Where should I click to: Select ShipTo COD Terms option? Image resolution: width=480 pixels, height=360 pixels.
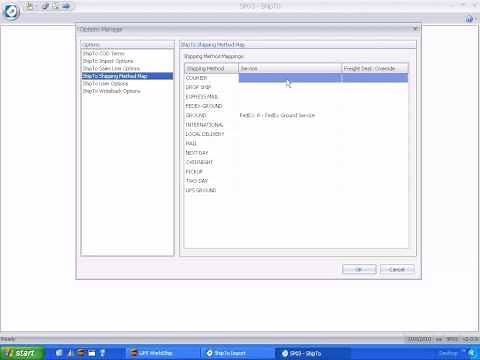point(103,54)
